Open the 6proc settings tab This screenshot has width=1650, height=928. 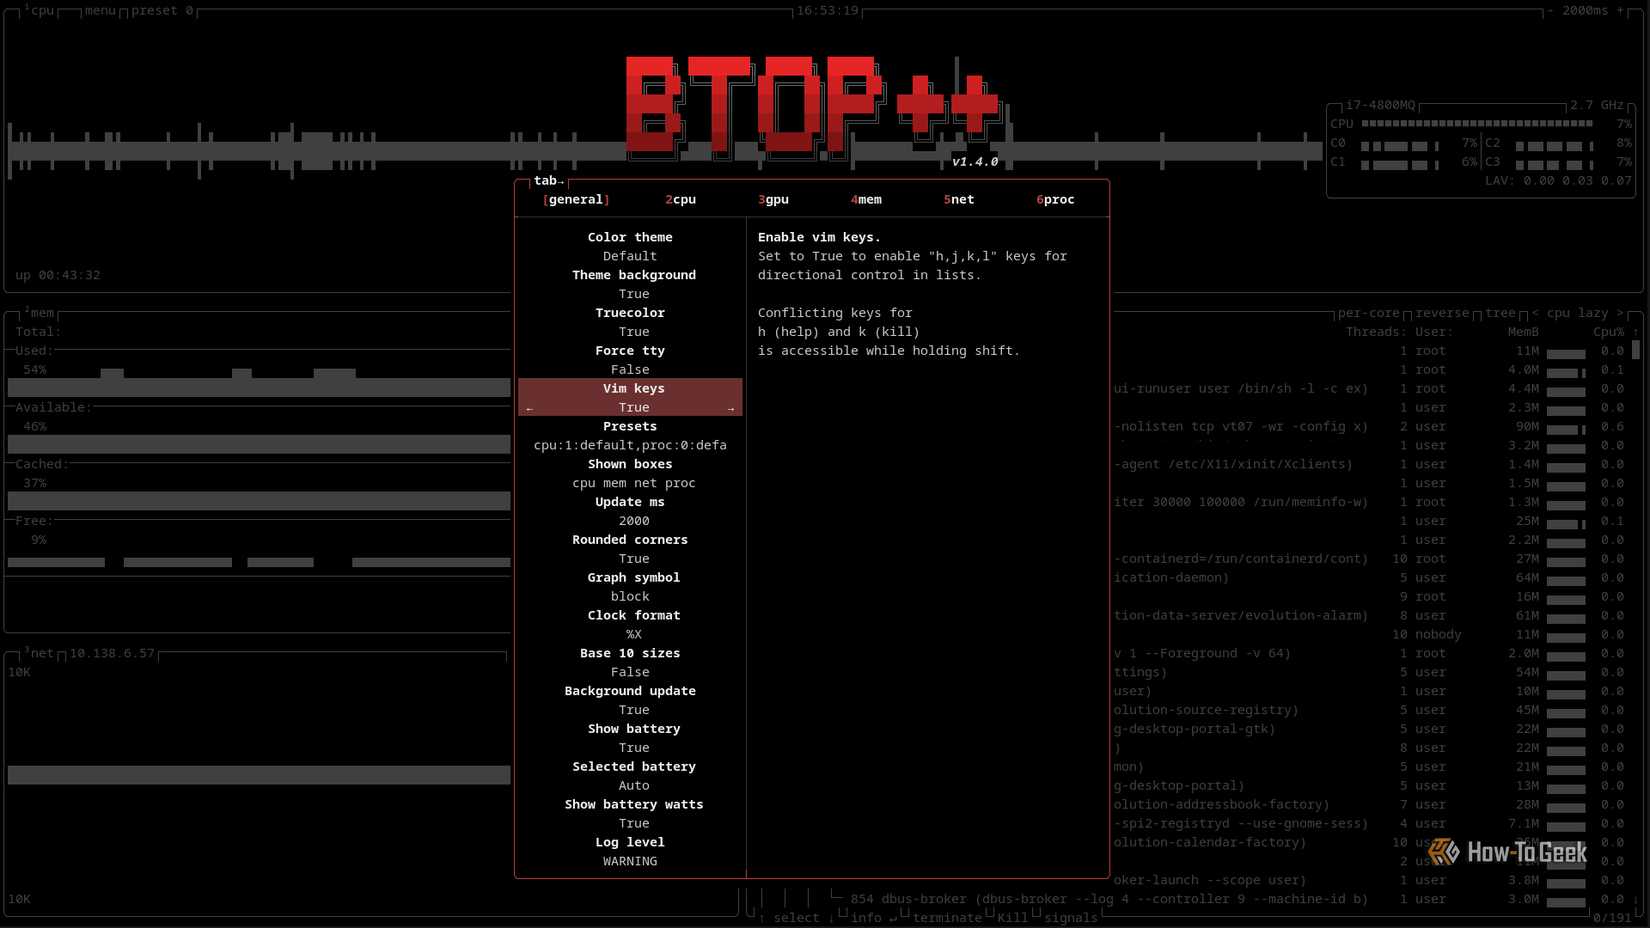click(x=1055, y=199)
